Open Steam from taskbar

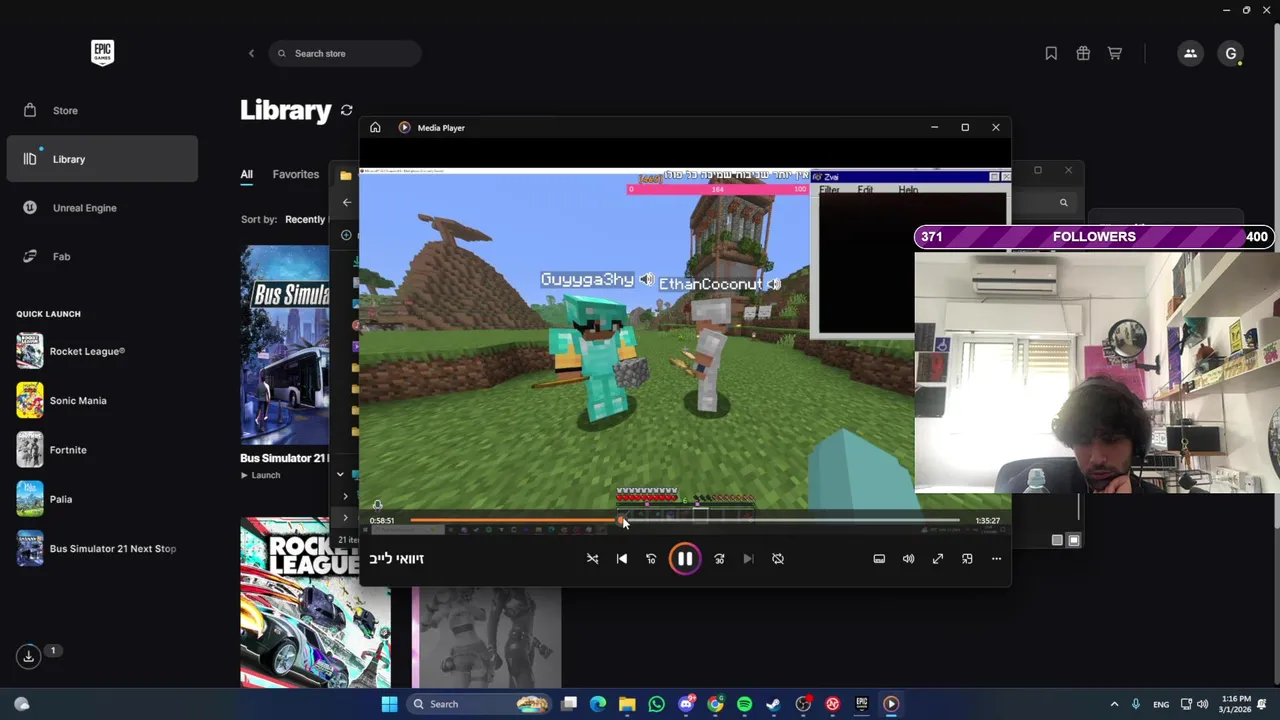coord(773,704)
